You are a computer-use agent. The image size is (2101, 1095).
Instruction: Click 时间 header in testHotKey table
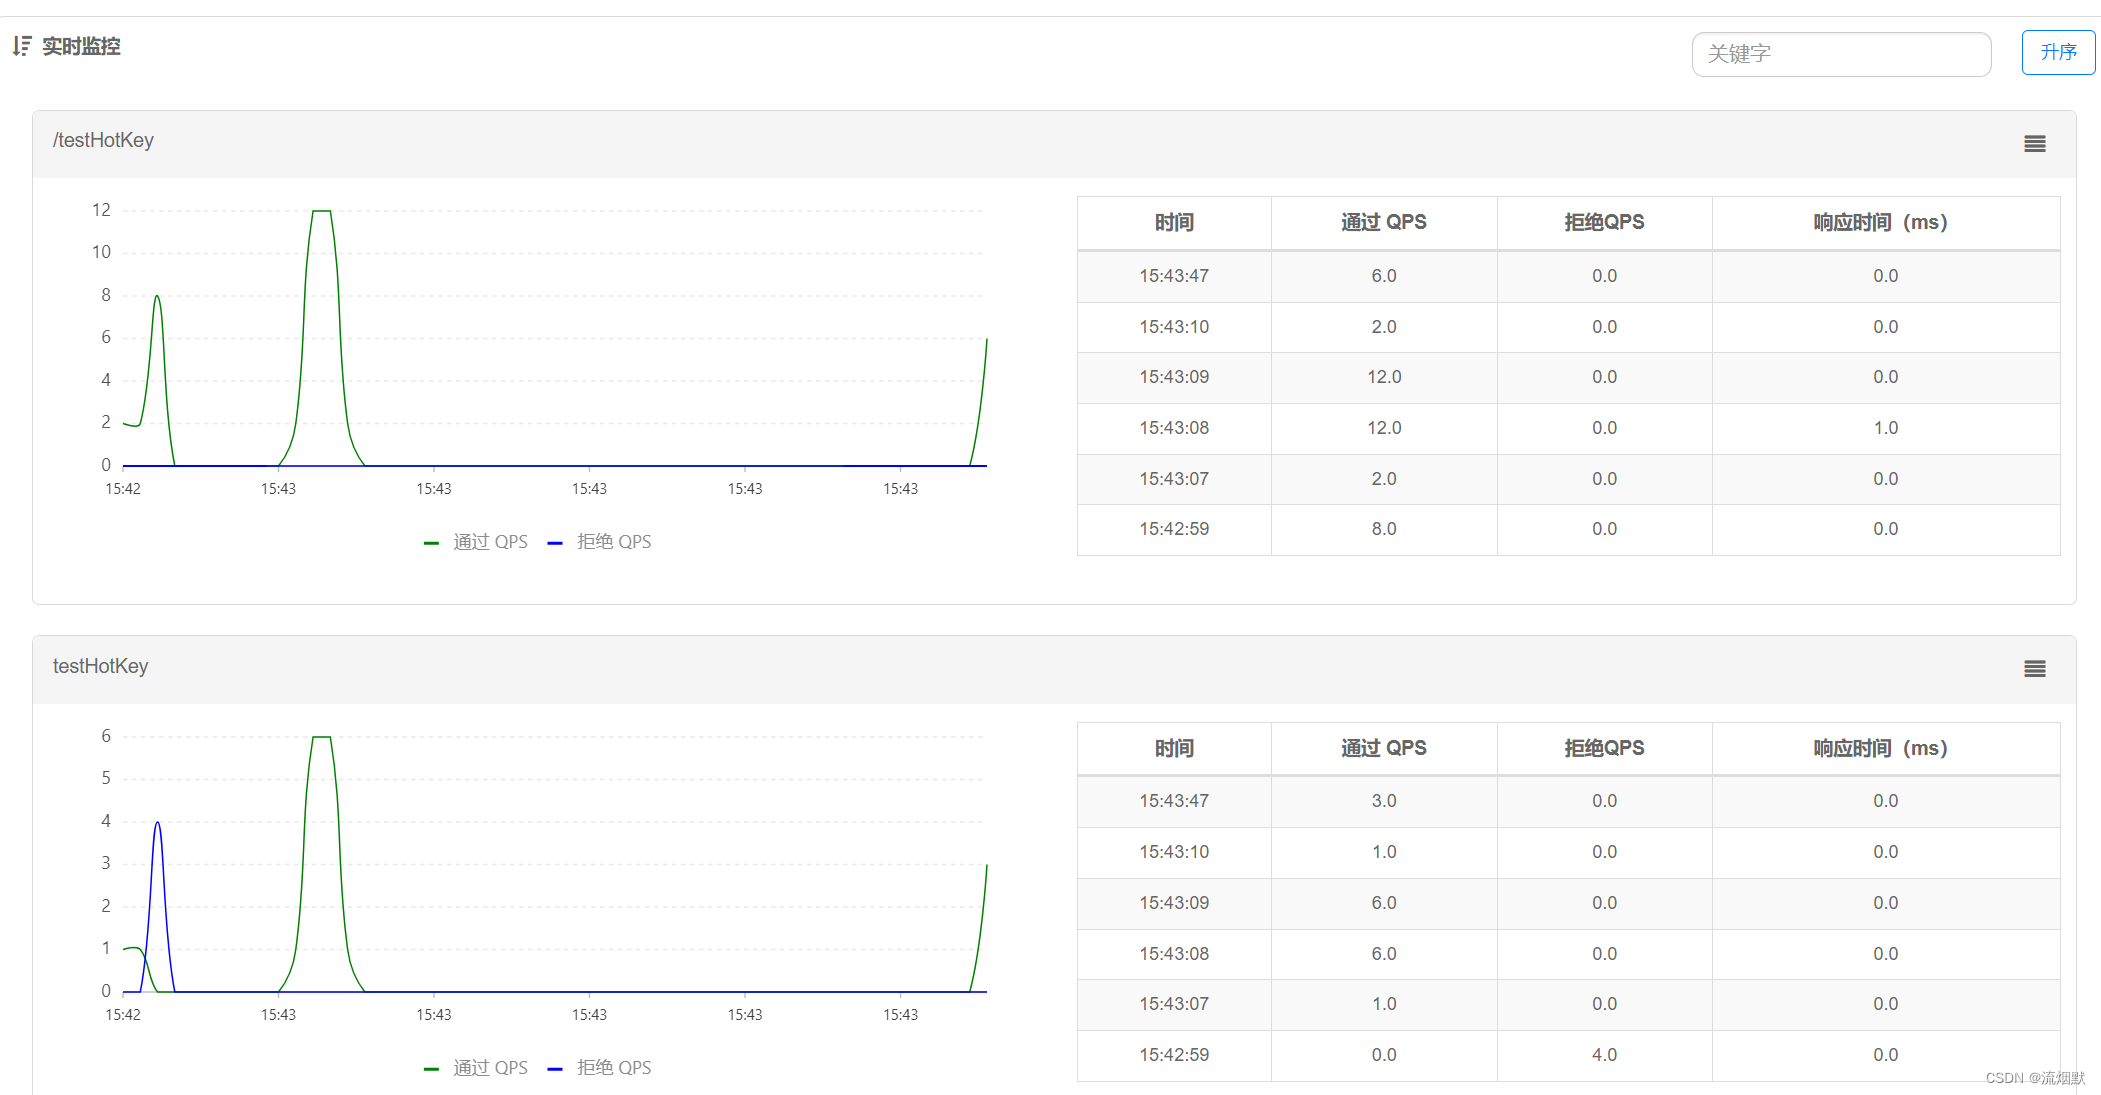tap(1174, 749)
